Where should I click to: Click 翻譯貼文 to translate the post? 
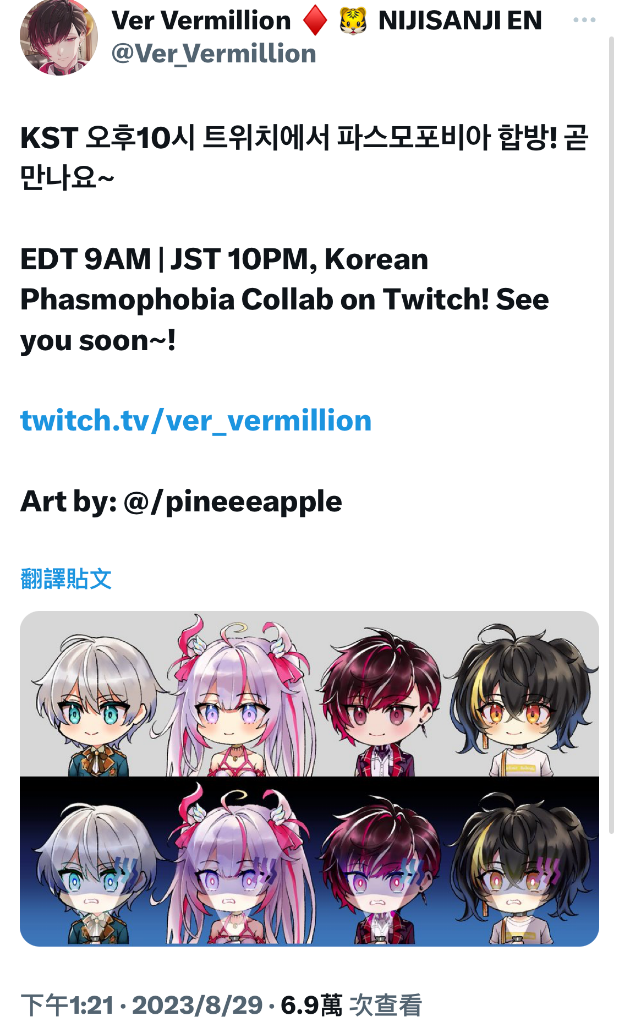point(66,579)
